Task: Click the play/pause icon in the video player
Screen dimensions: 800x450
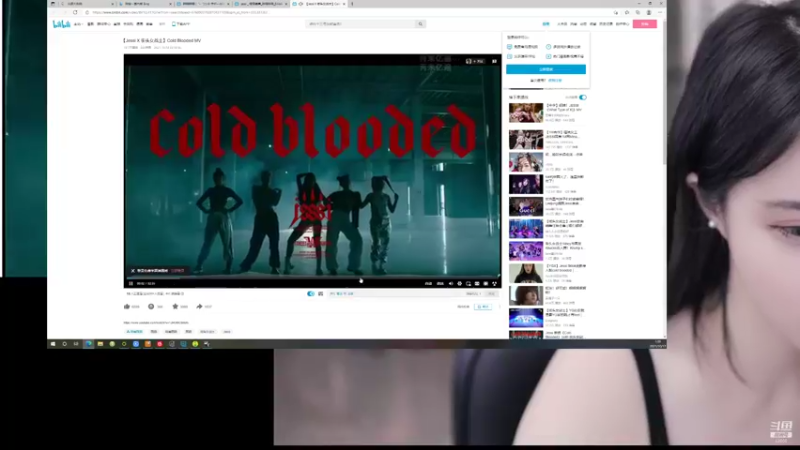Action: [x=131, y=283]
